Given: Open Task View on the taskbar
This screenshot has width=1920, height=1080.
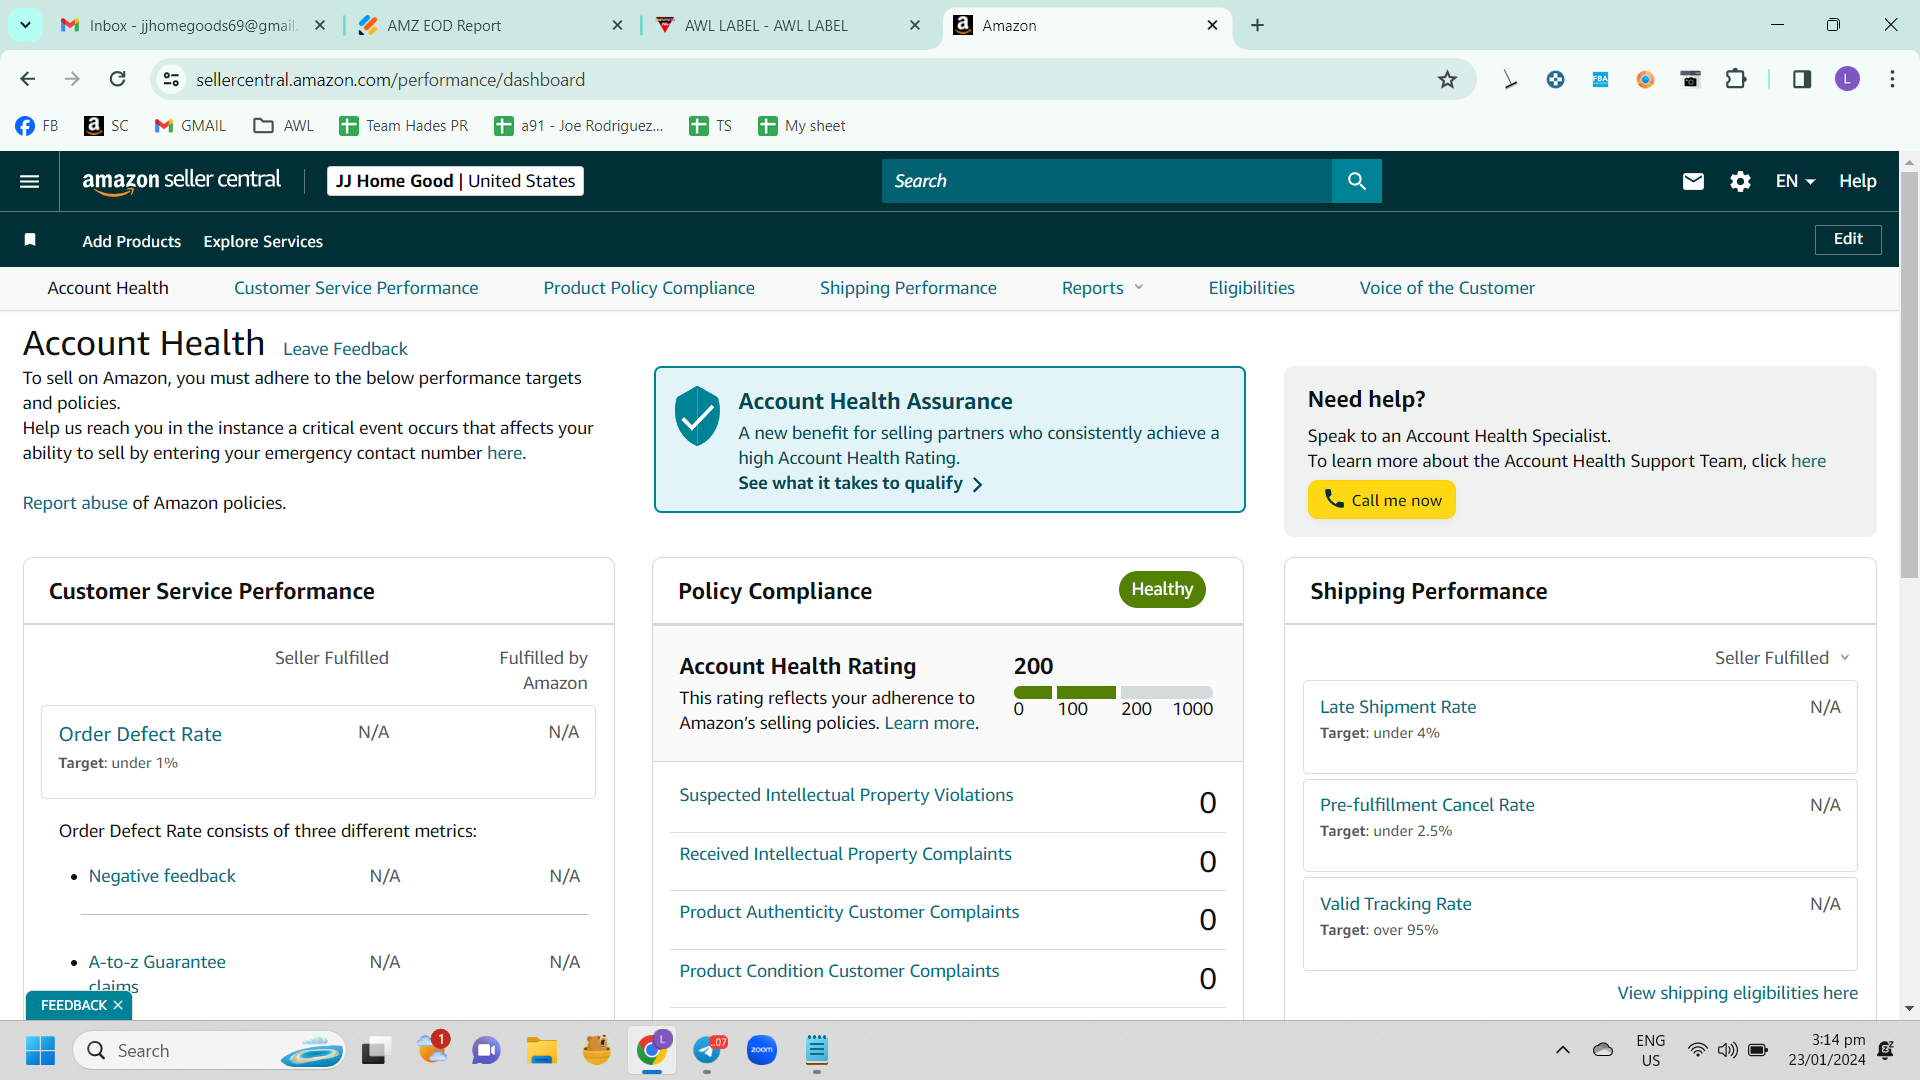Looking at the screenshot, I should coord(374,1050).
